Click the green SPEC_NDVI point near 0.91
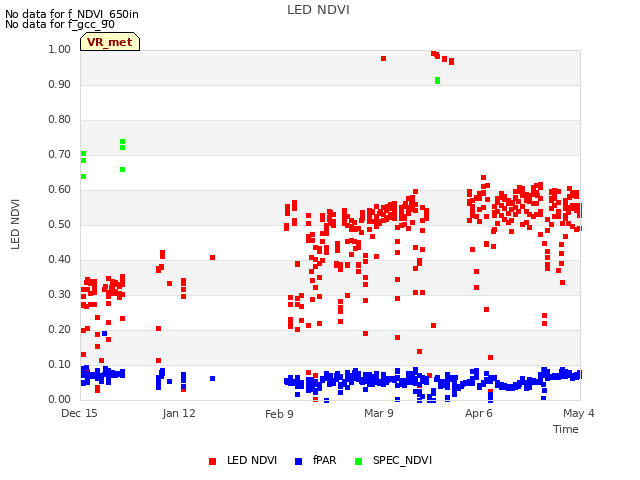This screenshot has height=480, width=640. 438,80
